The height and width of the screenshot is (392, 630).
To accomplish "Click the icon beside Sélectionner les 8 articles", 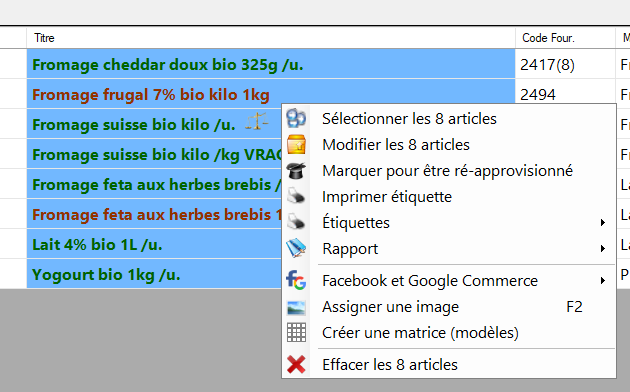I will (296, 118).
